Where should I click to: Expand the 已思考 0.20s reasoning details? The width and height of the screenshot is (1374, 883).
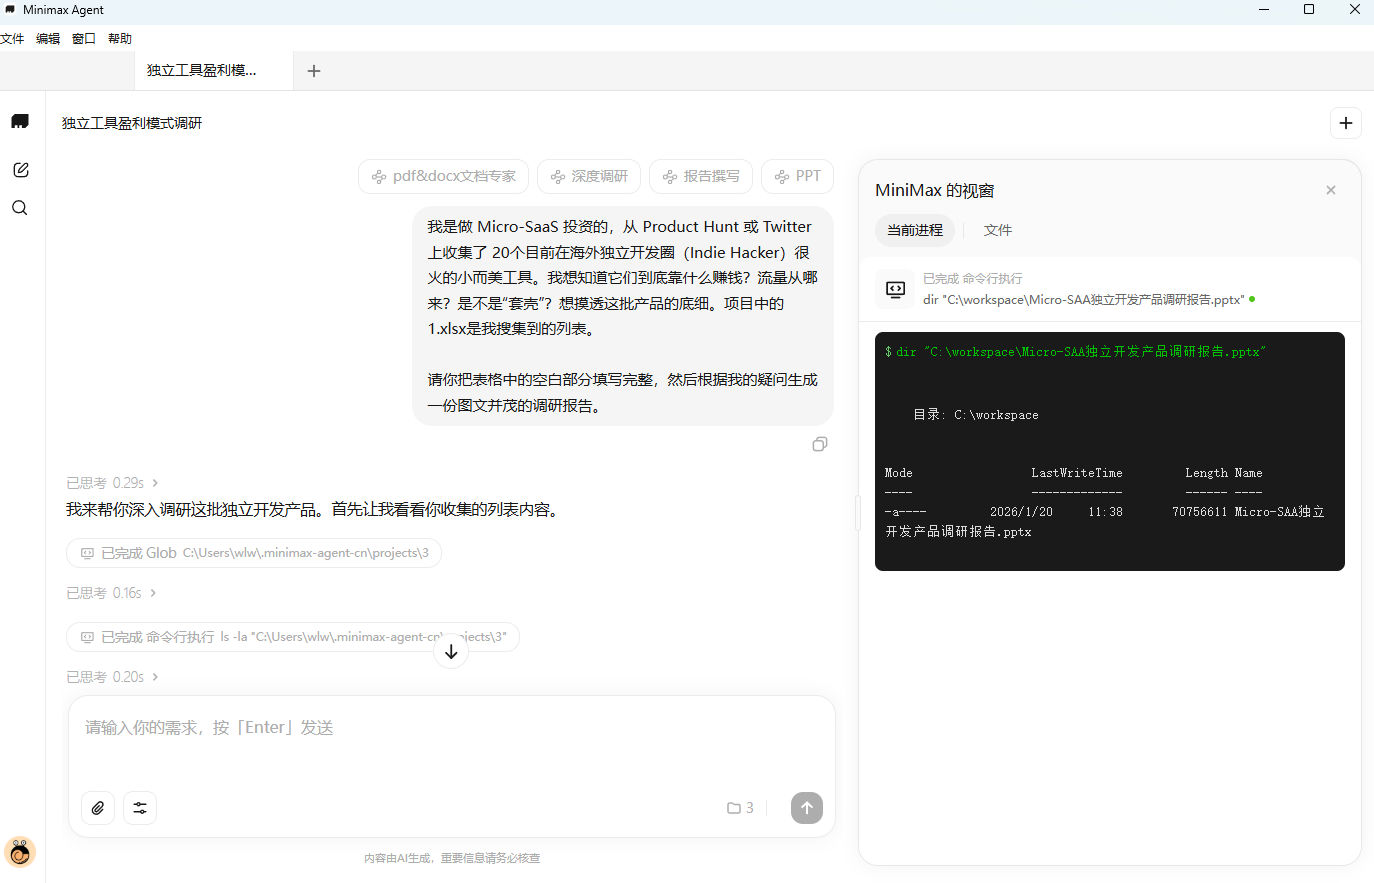tap(112, 676)
